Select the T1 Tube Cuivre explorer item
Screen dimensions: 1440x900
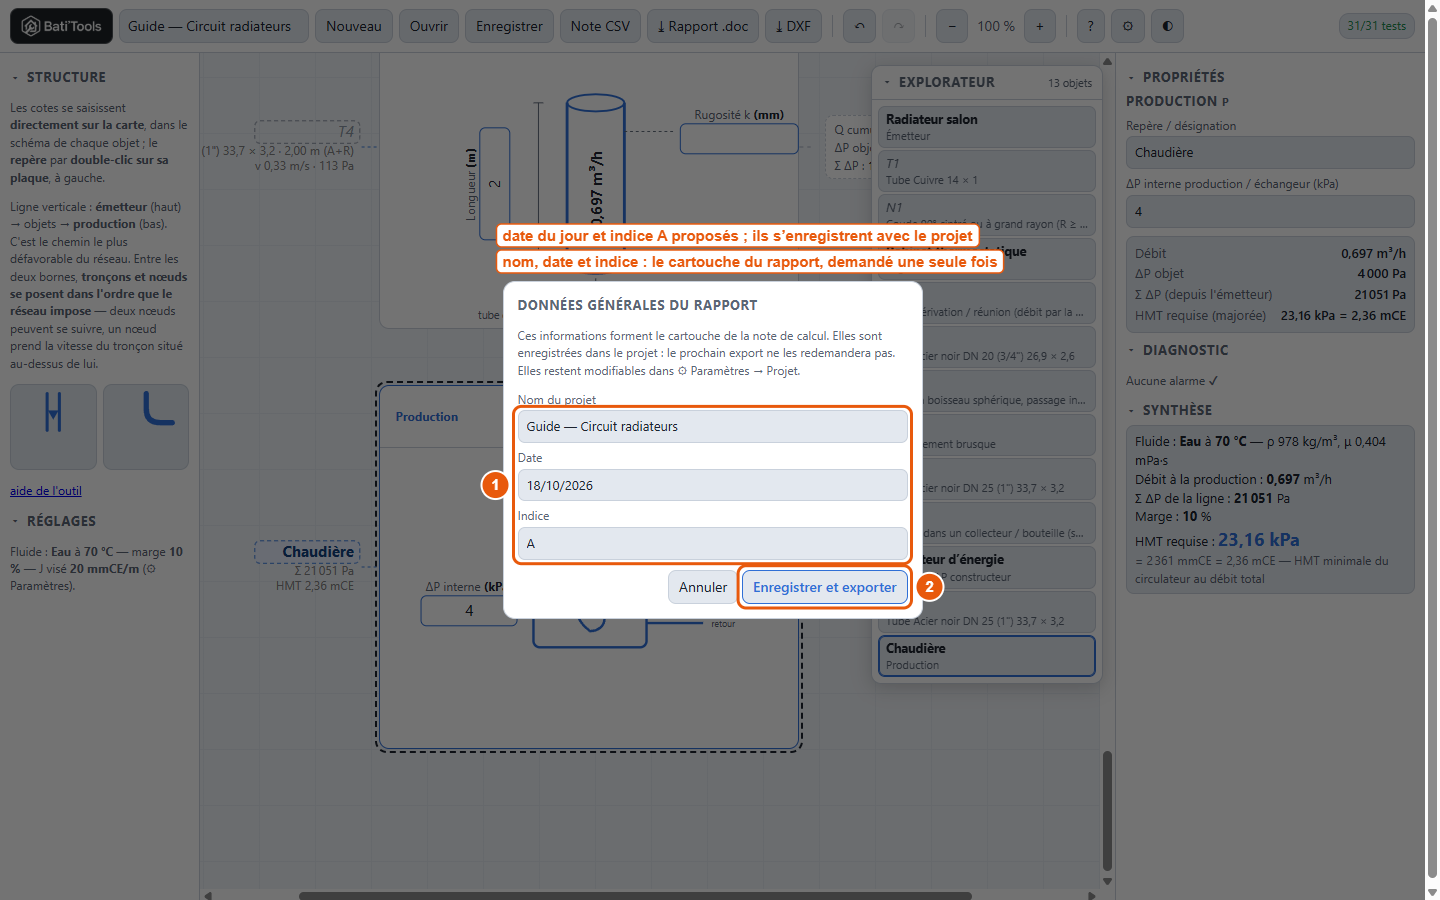[x=987, y=171]
